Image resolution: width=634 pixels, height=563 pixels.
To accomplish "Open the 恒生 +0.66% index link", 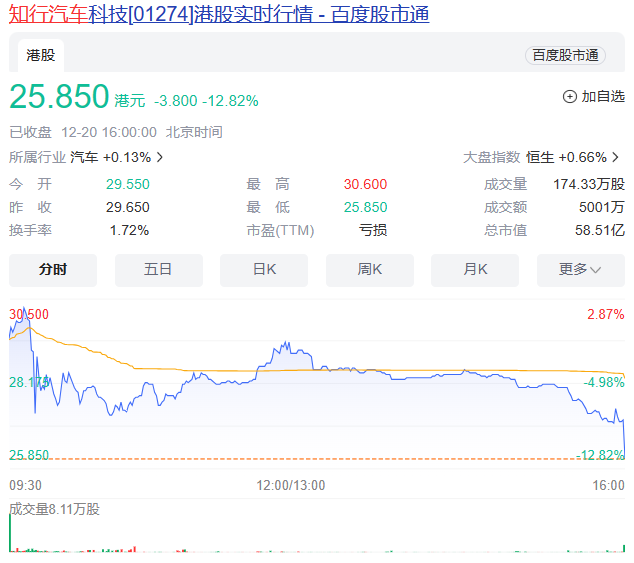I will point(566,157).
